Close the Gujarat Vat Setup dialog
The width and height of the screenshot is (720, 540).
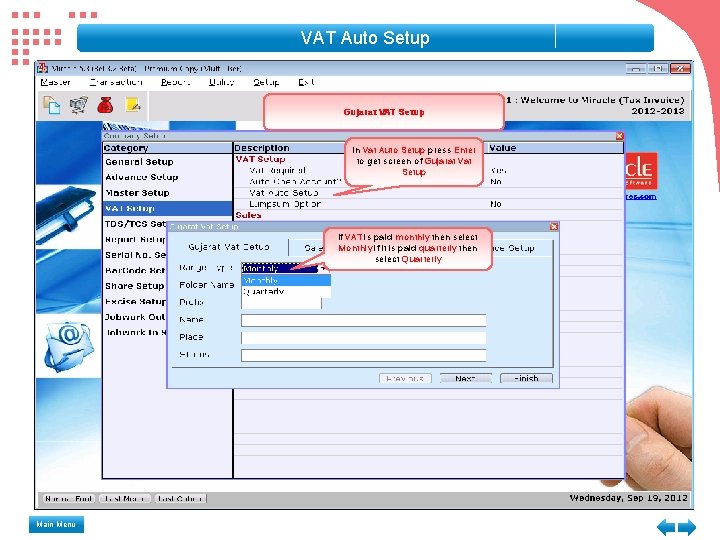[554, 226]
